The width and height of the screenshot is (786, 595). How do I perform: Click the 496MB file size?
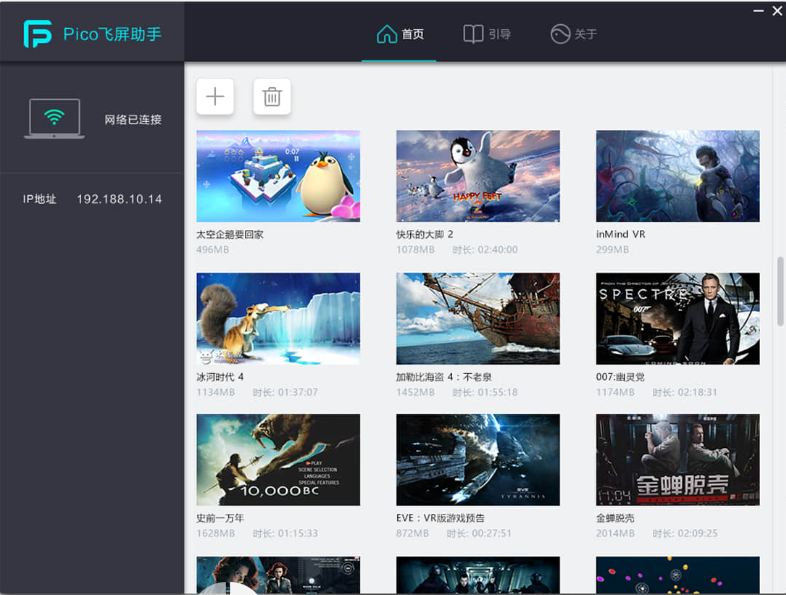click(213, 250)
